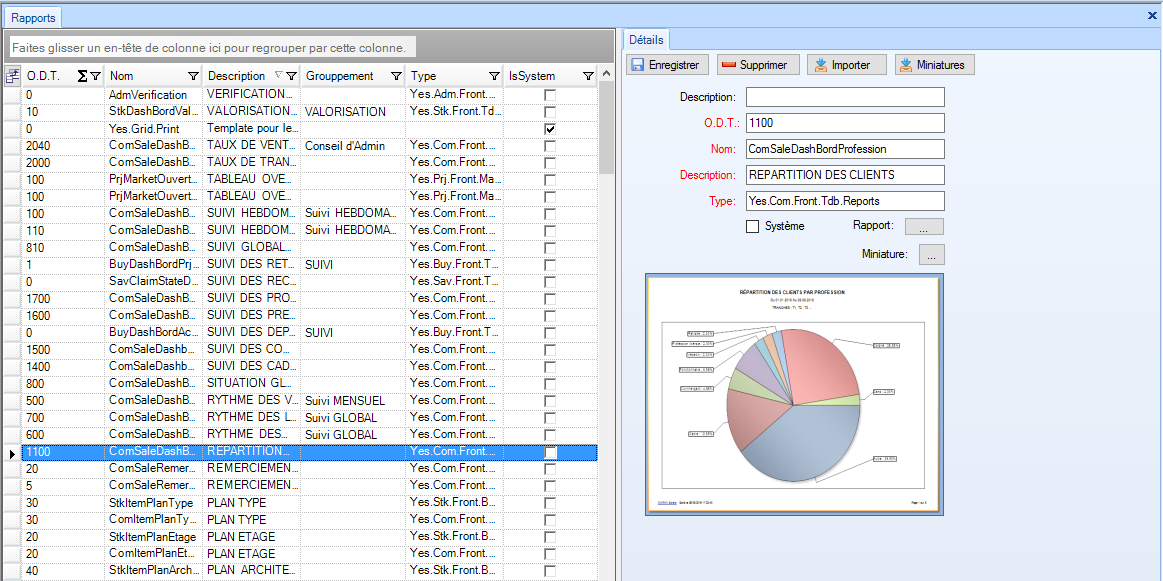Open filter funnel on the Nom column
1163x581 pixels.
(193, 76)
